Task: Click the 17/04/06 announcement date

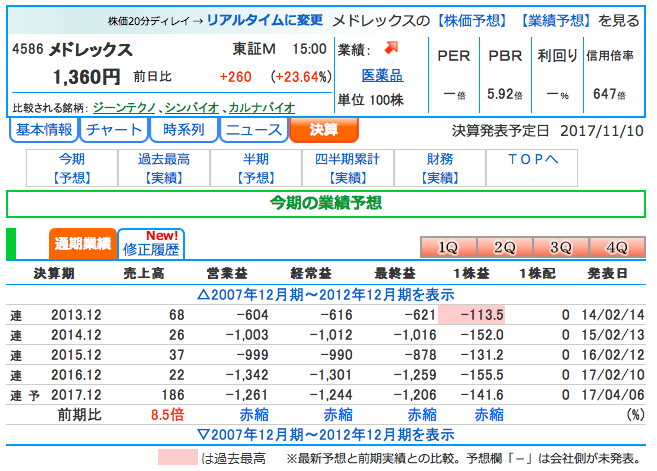Action: pos(613,395)
